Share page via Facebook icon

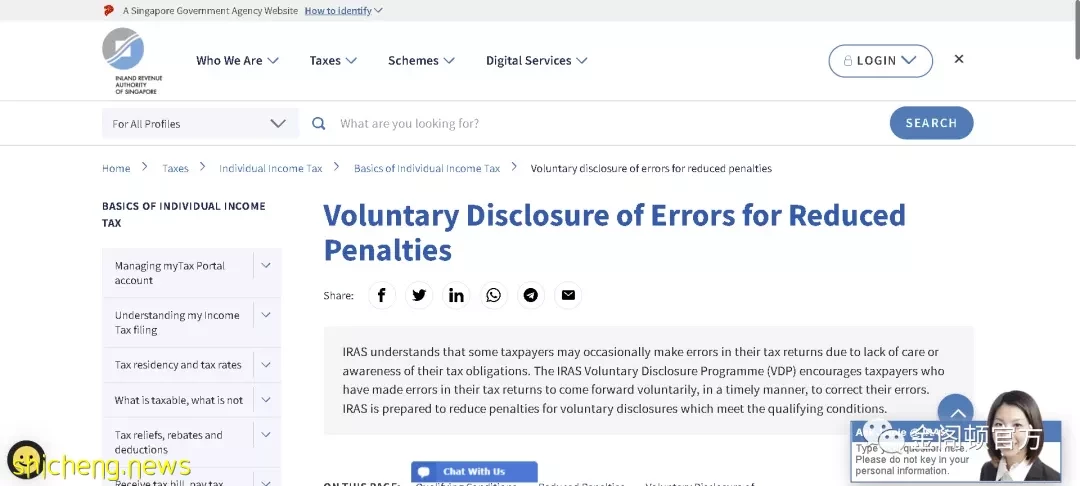[382, 295]
